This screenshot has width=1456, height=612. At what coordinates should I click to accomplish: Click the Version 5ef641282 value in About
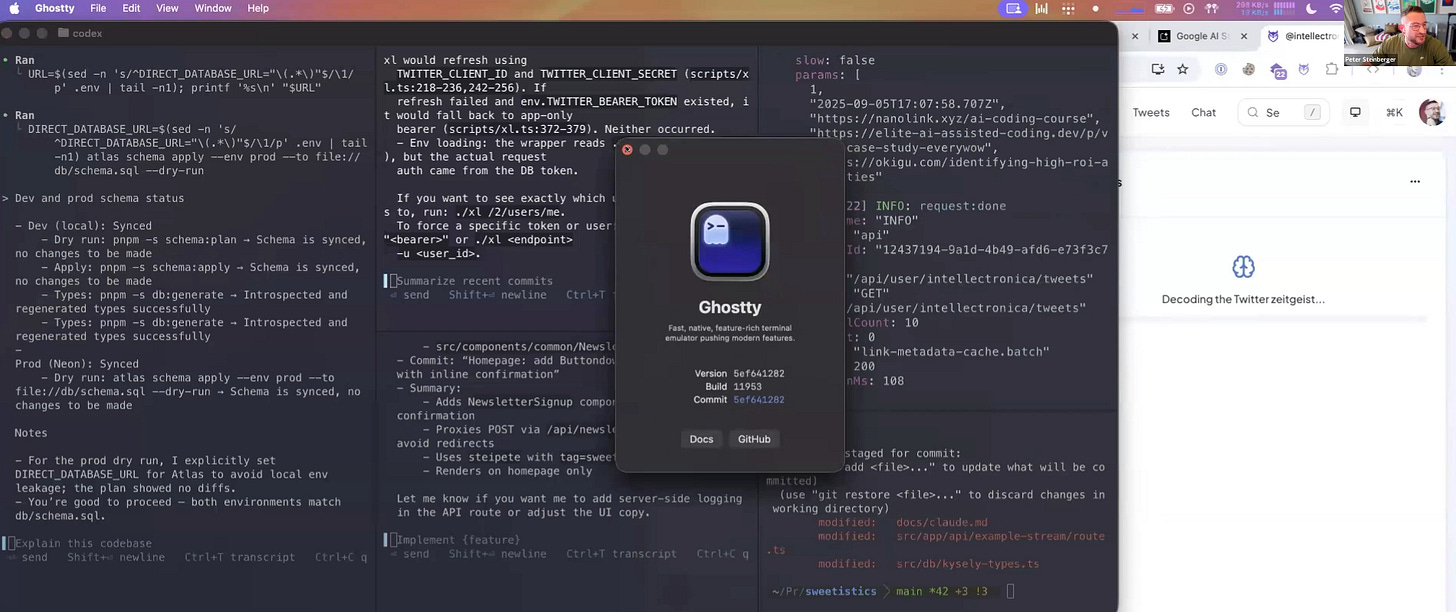coord(759,374)
